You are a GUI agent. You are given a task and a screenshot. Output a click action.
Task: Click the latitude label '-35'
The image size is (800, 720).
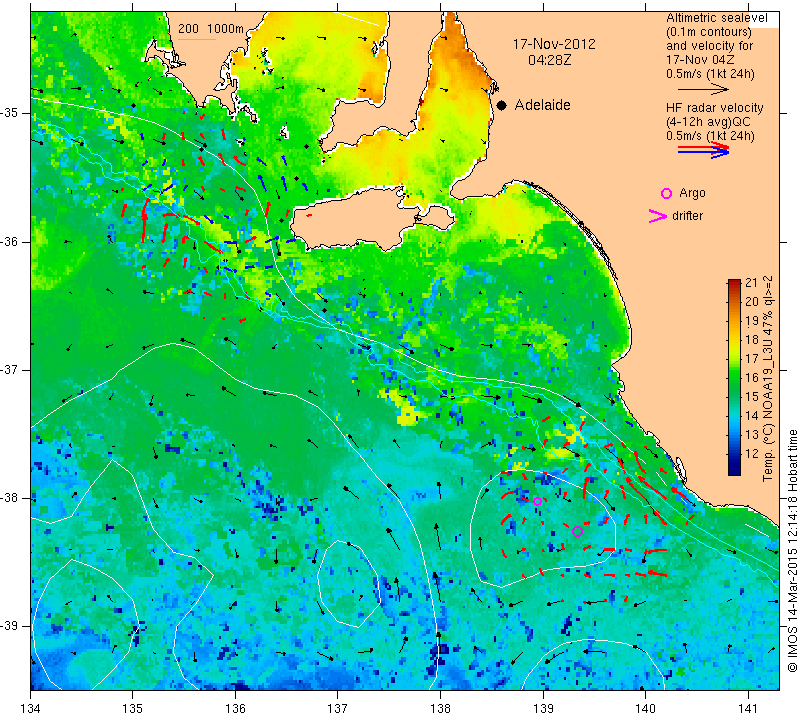[10, 113]
